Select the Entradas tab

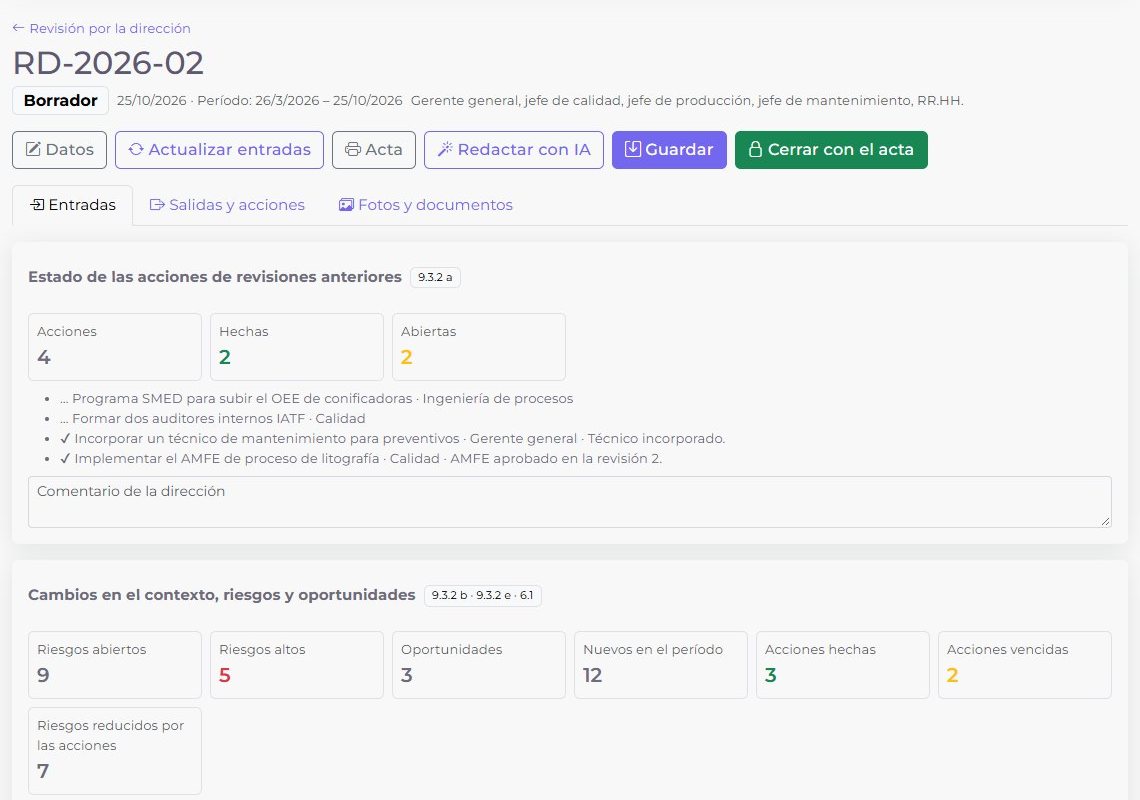73,205
